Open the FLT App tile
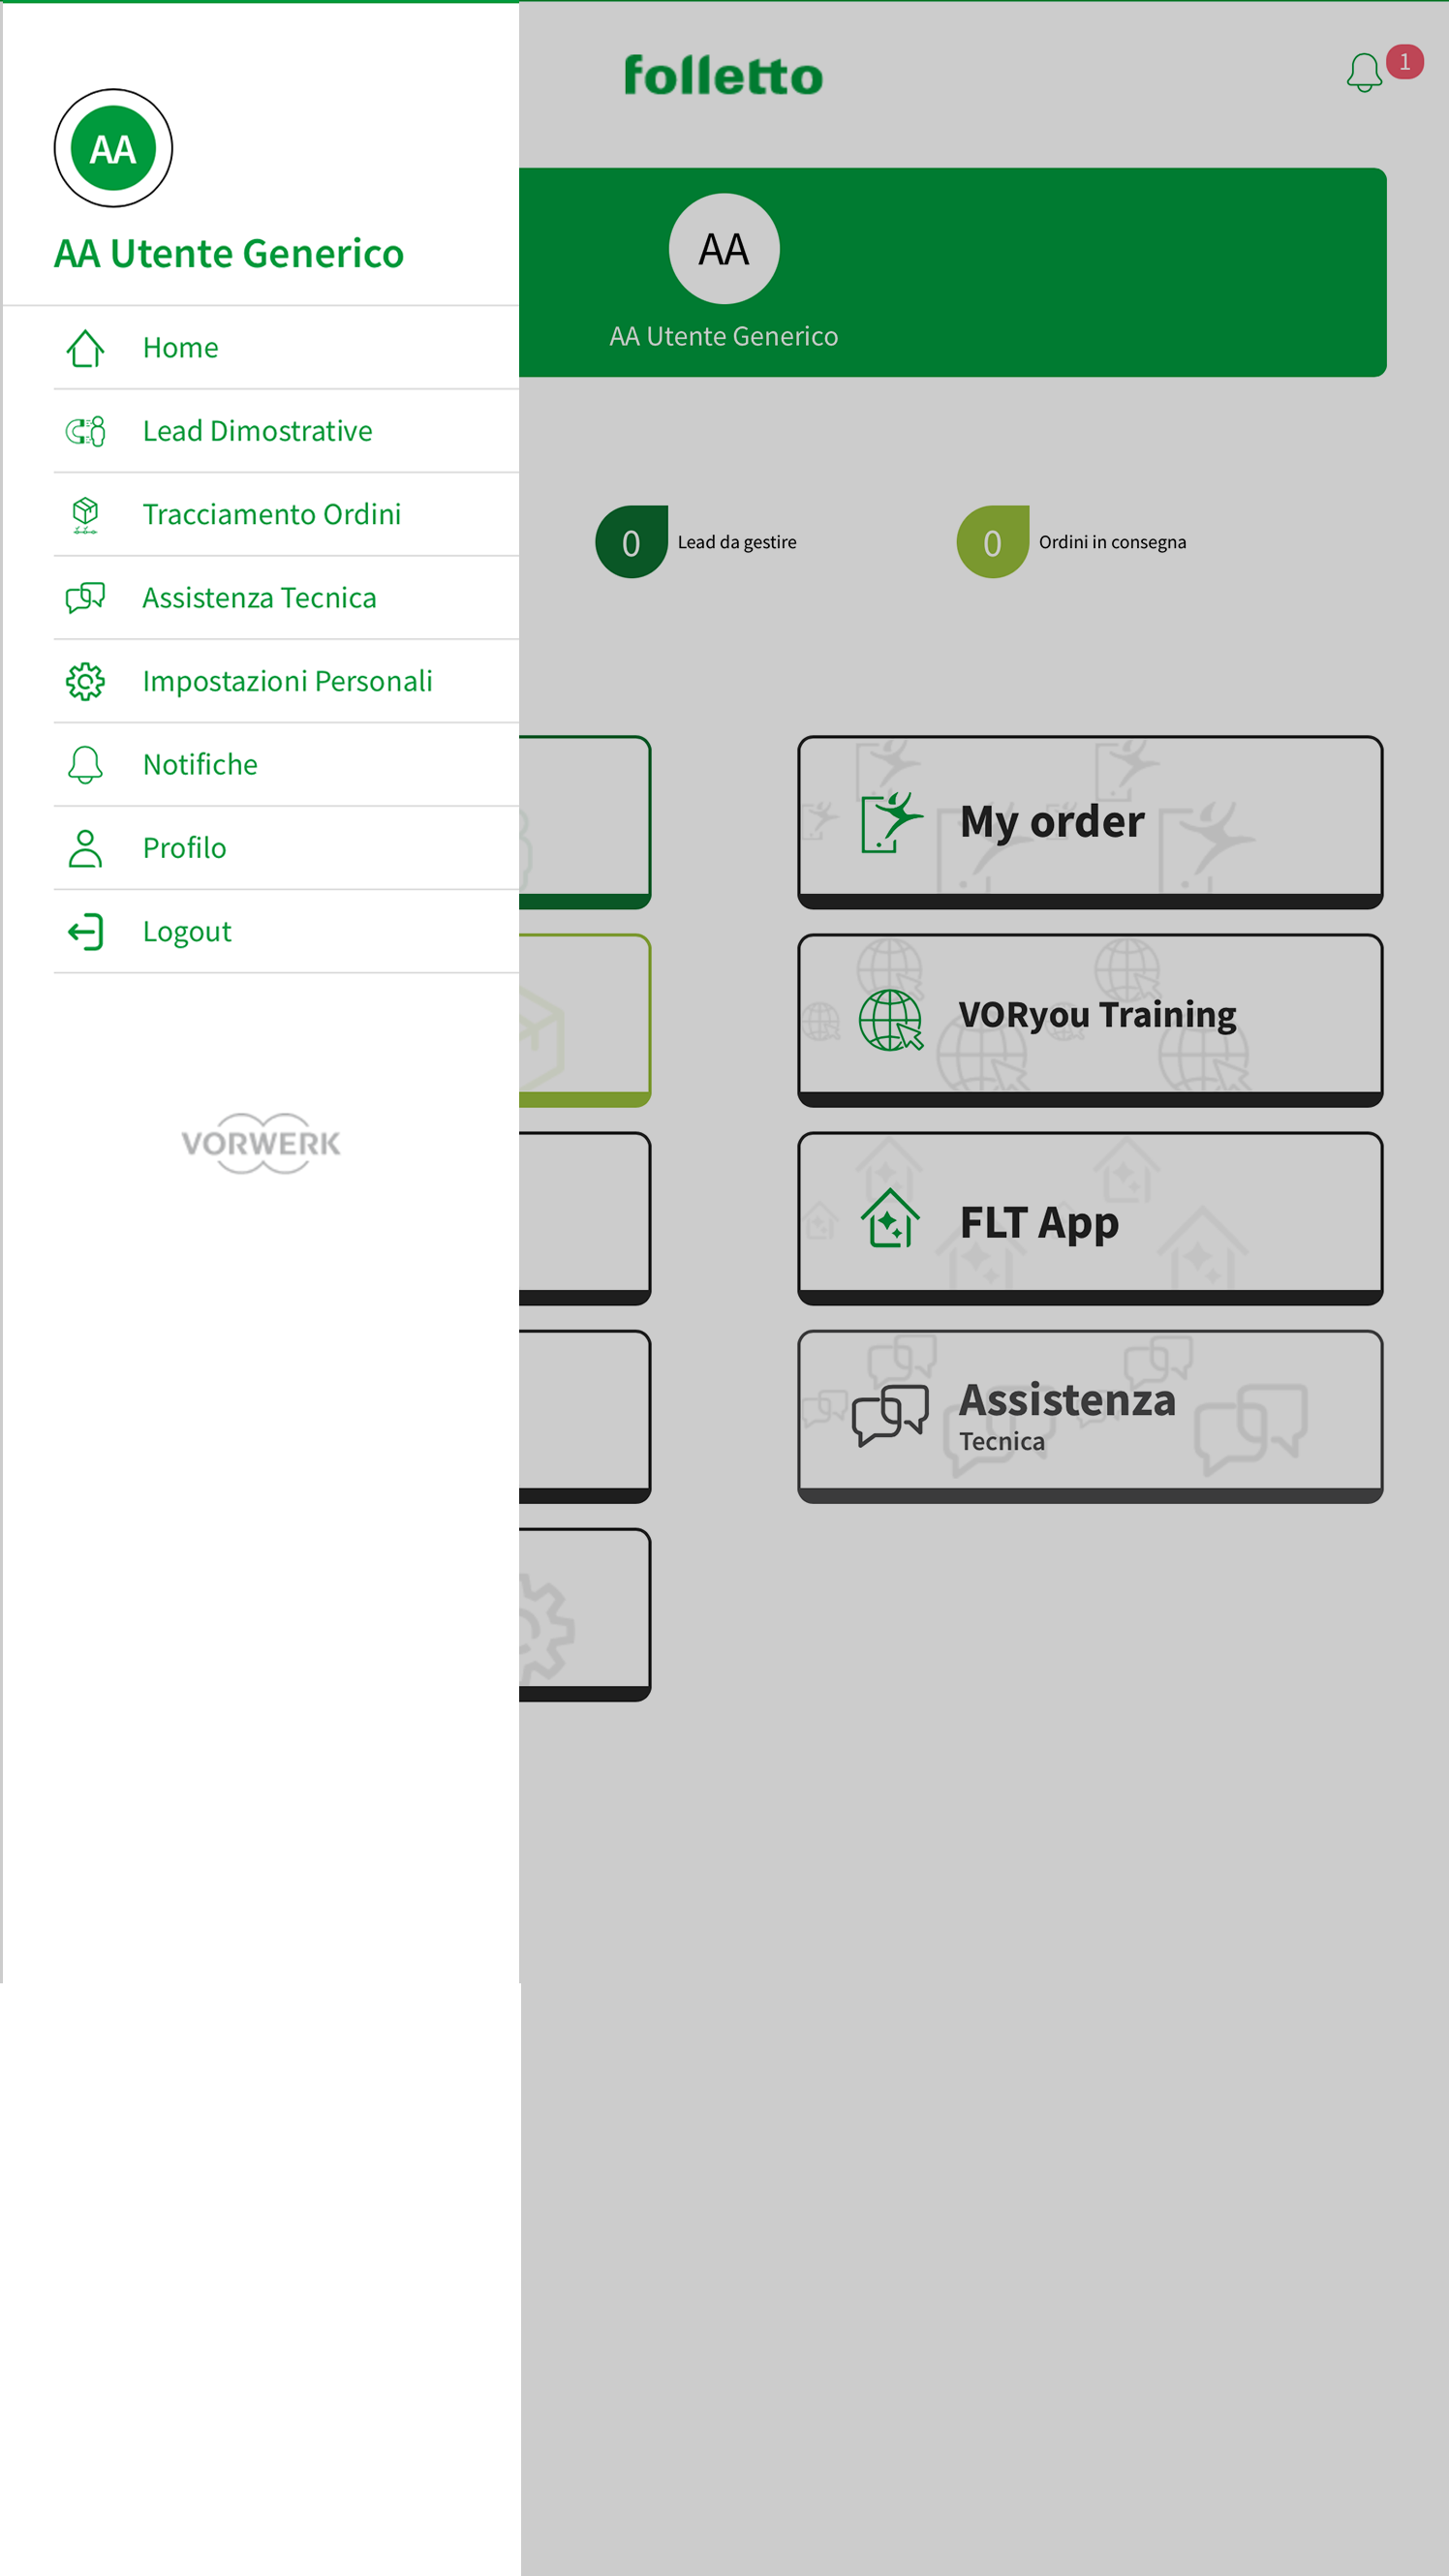This screenshot has width=1449, height=2576. pyautogui.click(x=1090, y=1218)
